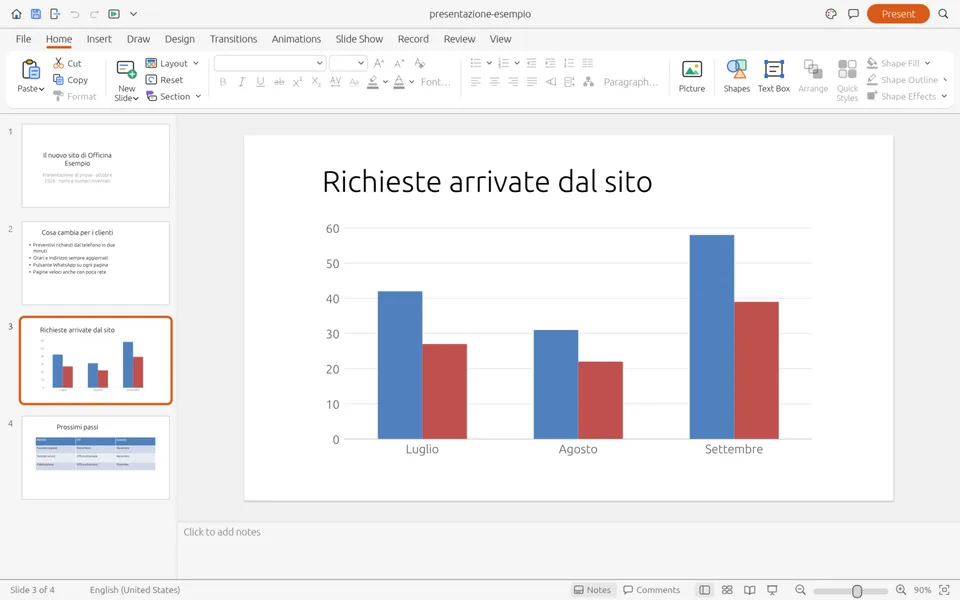The width and height of the screenshot is (960, 600).
Task: Toggle the bulleted list
Action: [476, 63]
